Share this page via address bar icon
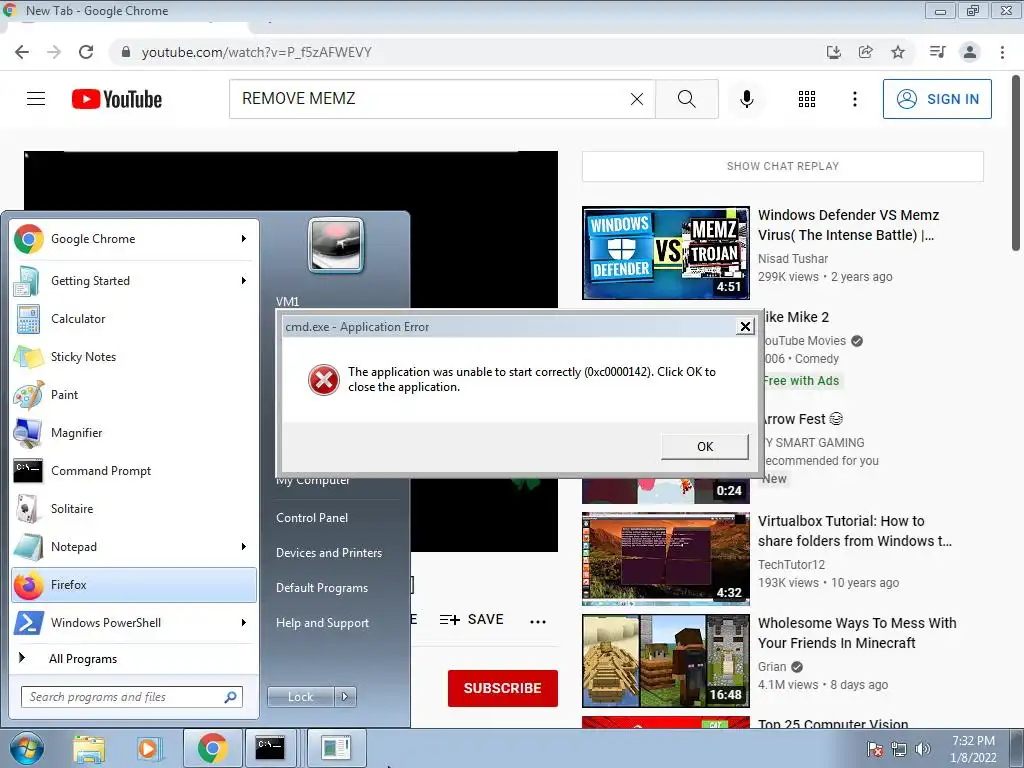The height and width of the screenshot is (768, 1024). click(866, 52)
